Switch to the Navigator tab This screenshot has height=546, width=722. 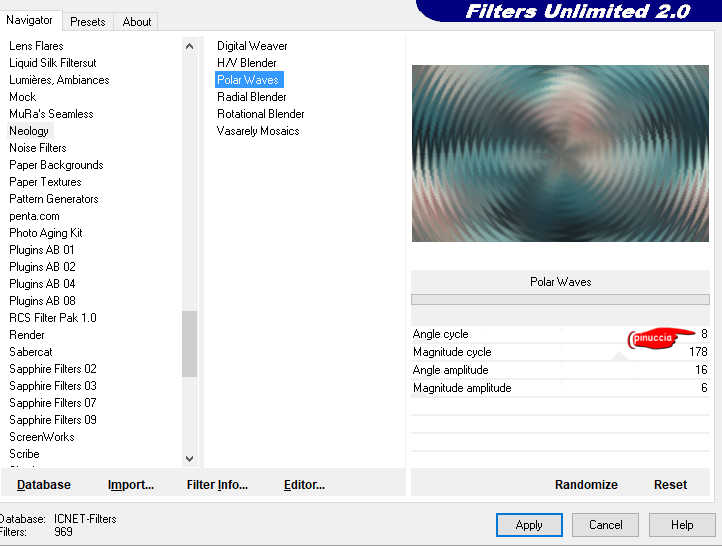(29, 20)
